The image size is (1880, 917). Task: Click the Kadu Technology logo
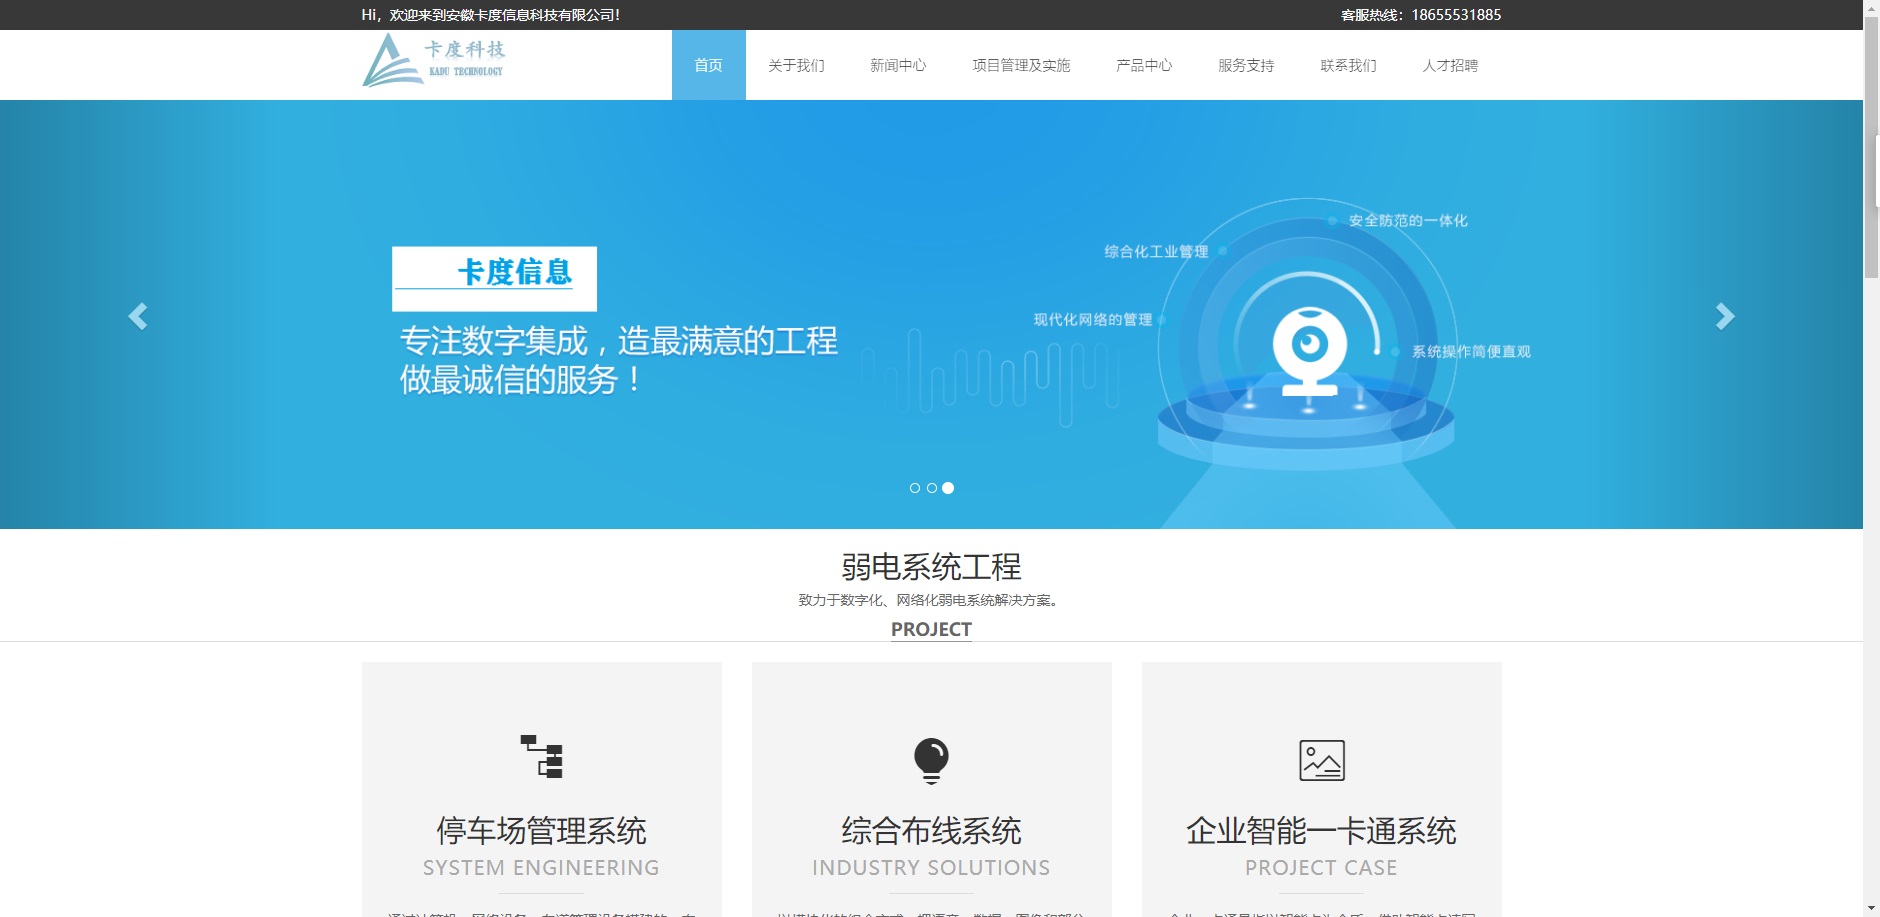434,61
